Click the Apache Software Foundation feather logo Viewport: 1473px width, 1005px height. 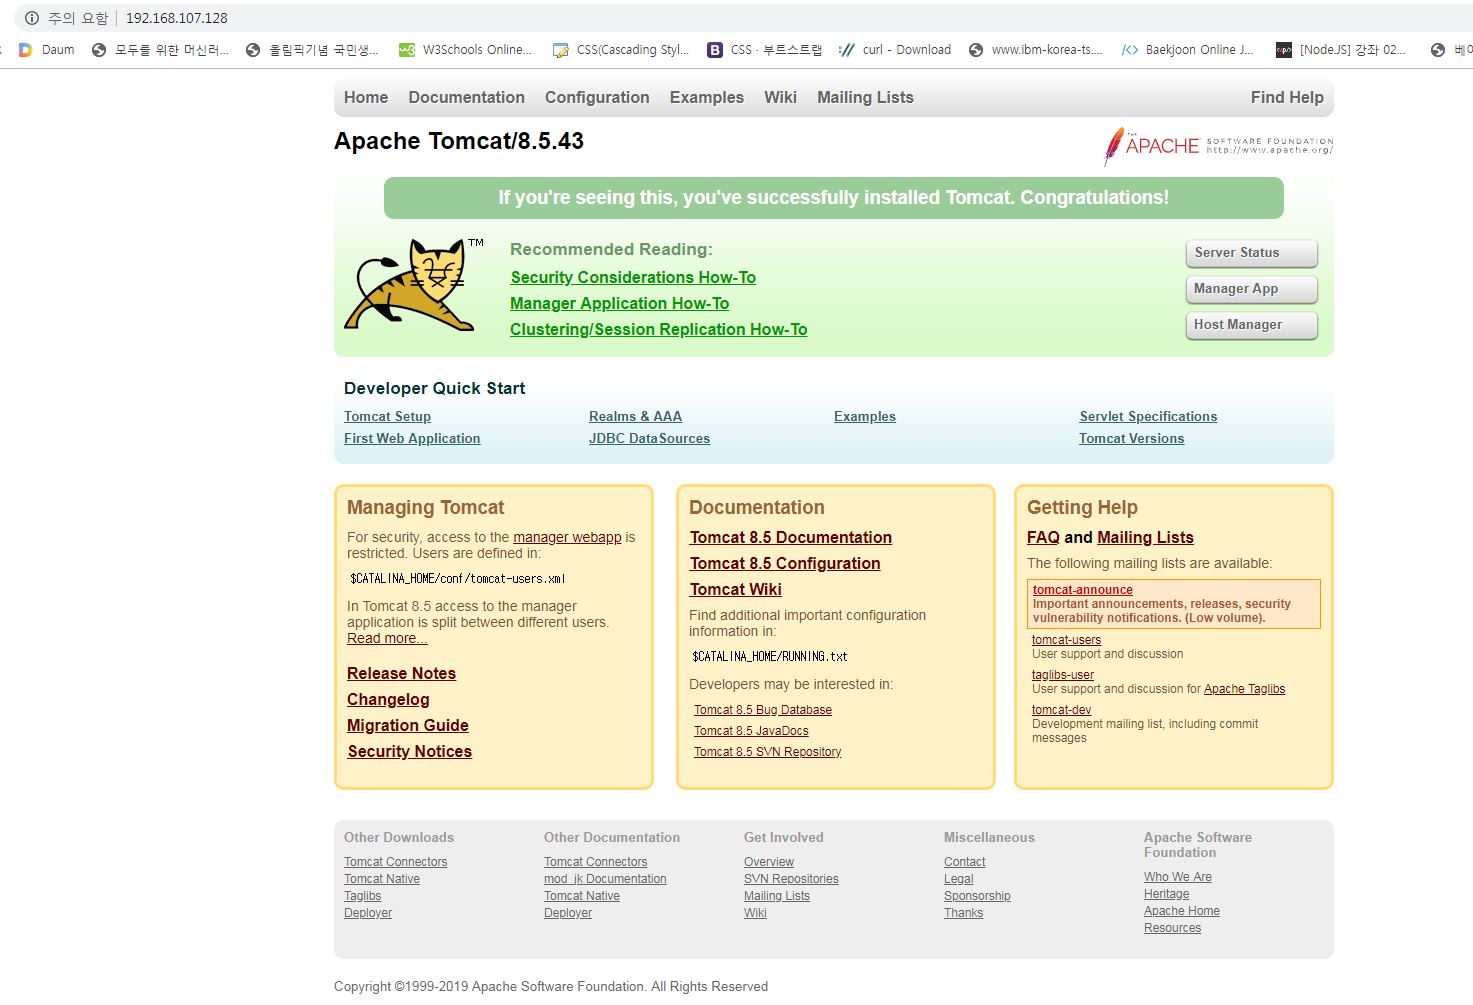[x=1218, y=146]
